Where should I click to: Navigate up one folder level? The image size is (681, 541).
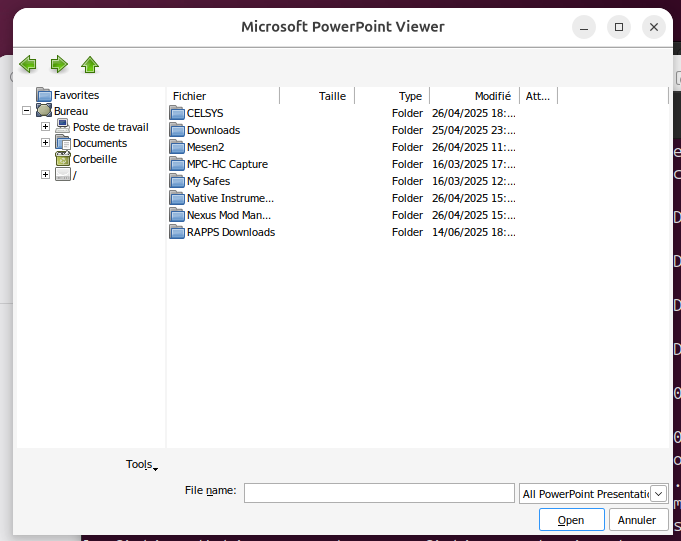pyautogui.click(x=90, y=65)
